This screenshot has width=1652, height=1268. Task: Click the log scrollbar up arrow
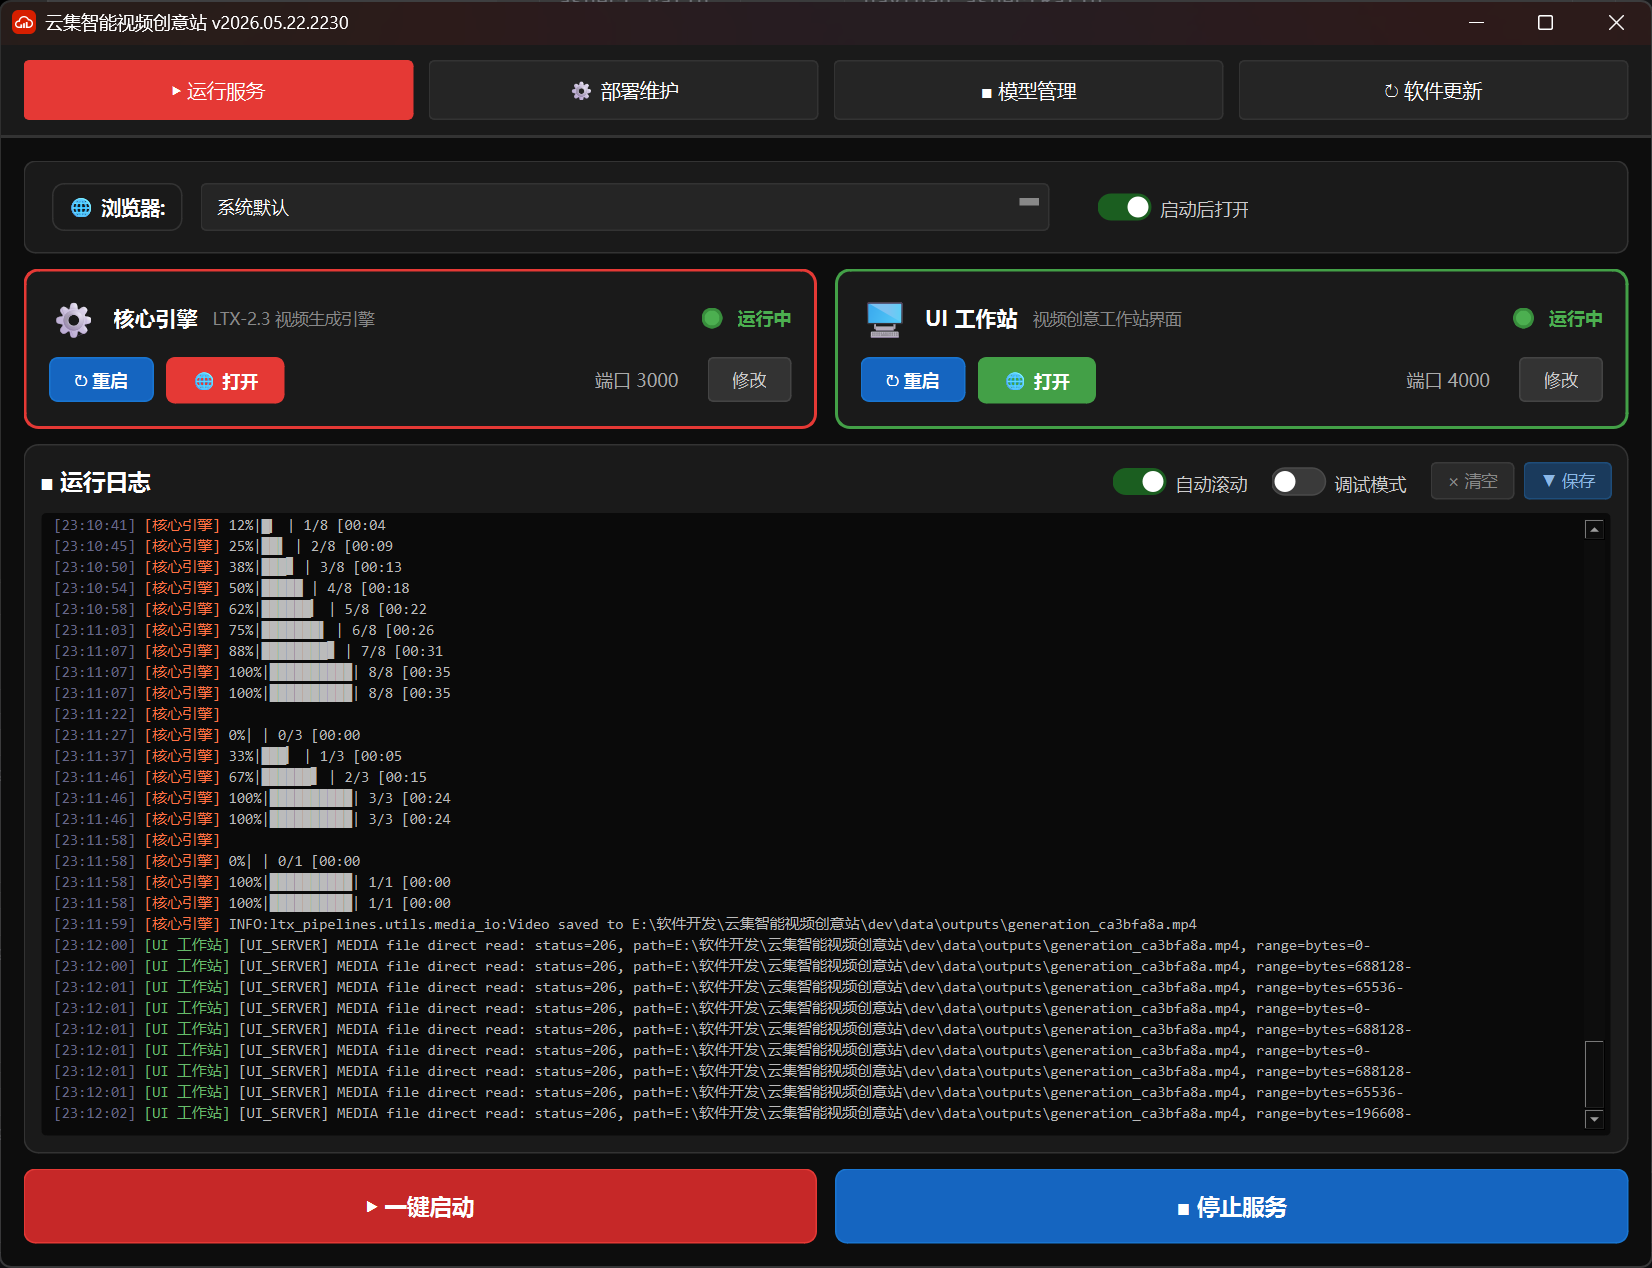pos(1595,529)
